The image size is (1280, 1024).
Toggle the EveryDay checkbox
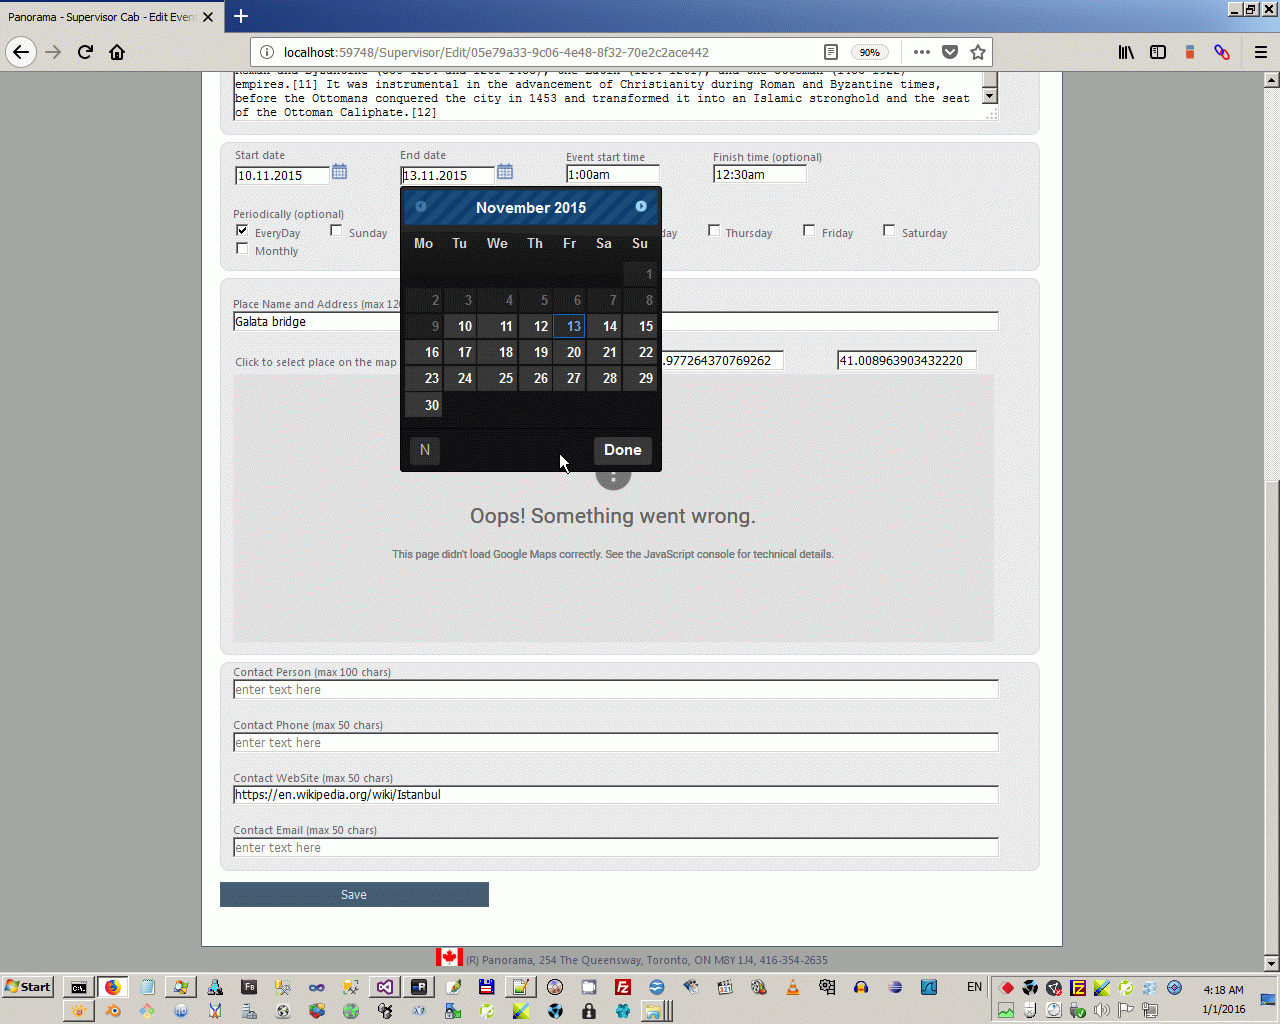242,230
